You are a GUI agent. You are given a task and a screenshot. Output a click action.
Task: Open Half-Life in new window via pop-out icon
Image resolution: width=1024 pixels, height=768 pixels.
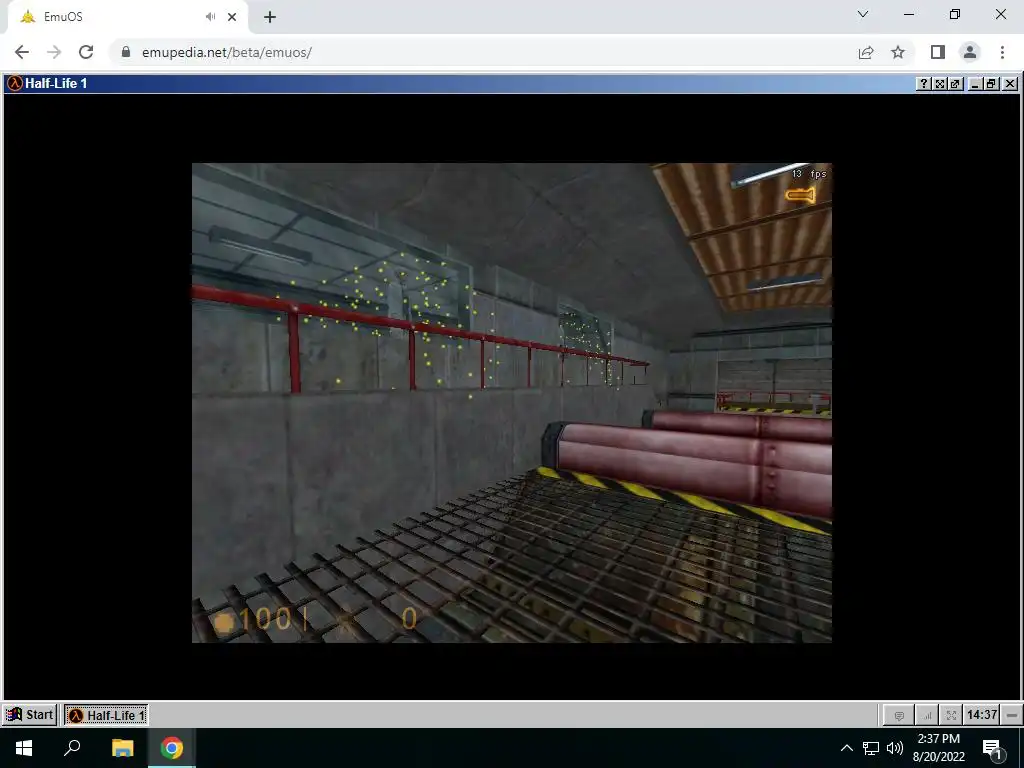[x=955, y=84]
